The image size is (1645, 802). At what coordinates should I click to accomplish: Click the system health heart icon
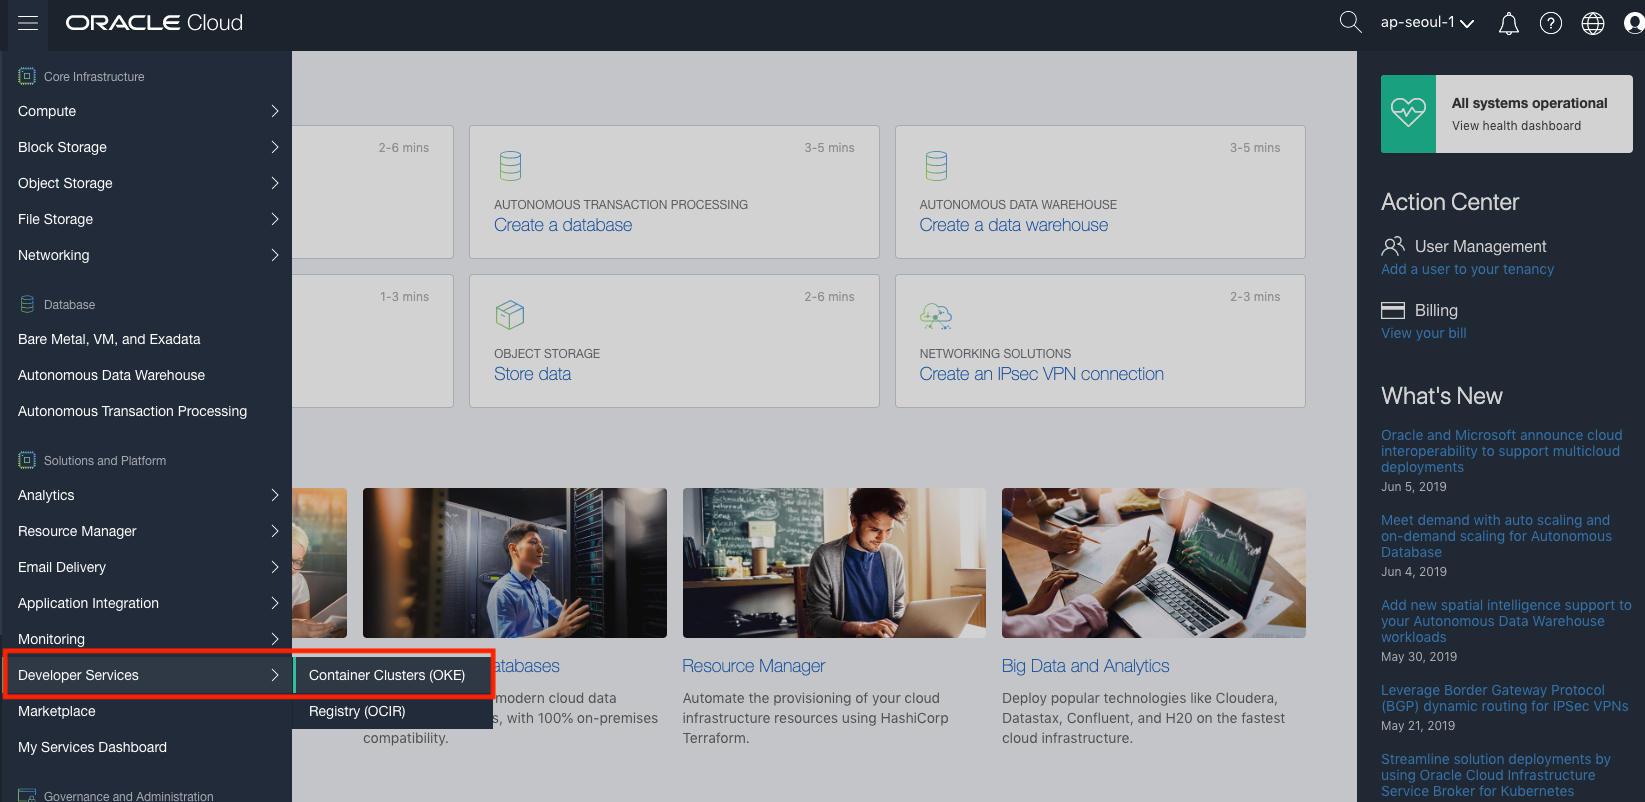[x=1408, y=113]
